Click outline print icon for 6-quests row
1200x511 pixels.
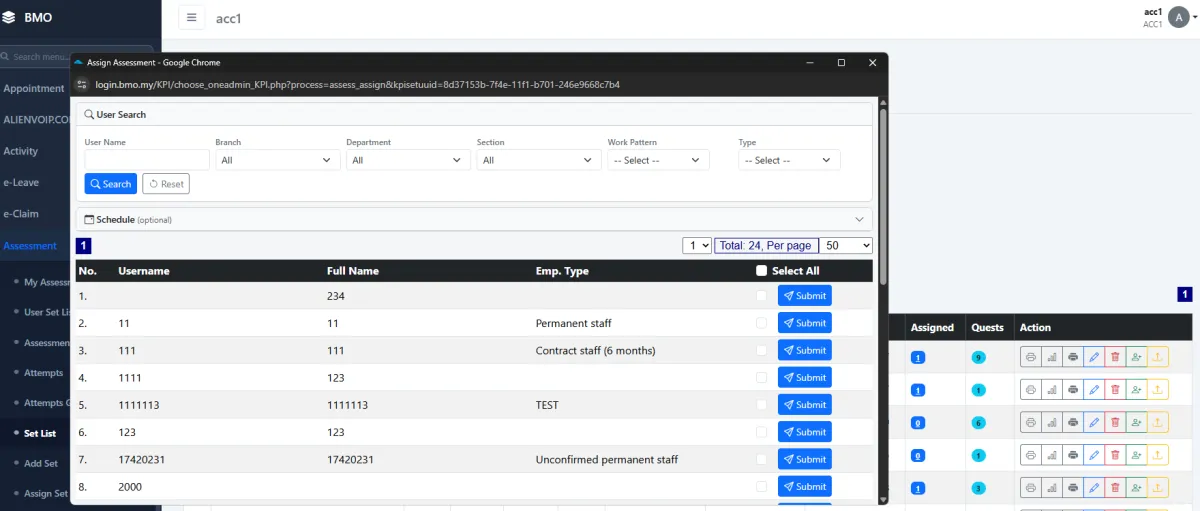tap(1031, 422)
